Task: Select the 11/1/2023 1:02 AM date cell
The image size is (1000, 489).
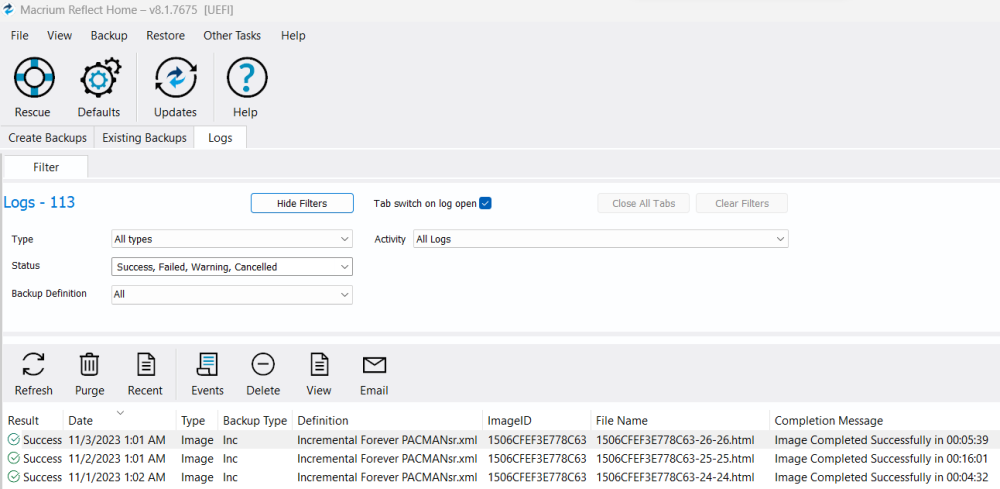Action: coord(117,478)
